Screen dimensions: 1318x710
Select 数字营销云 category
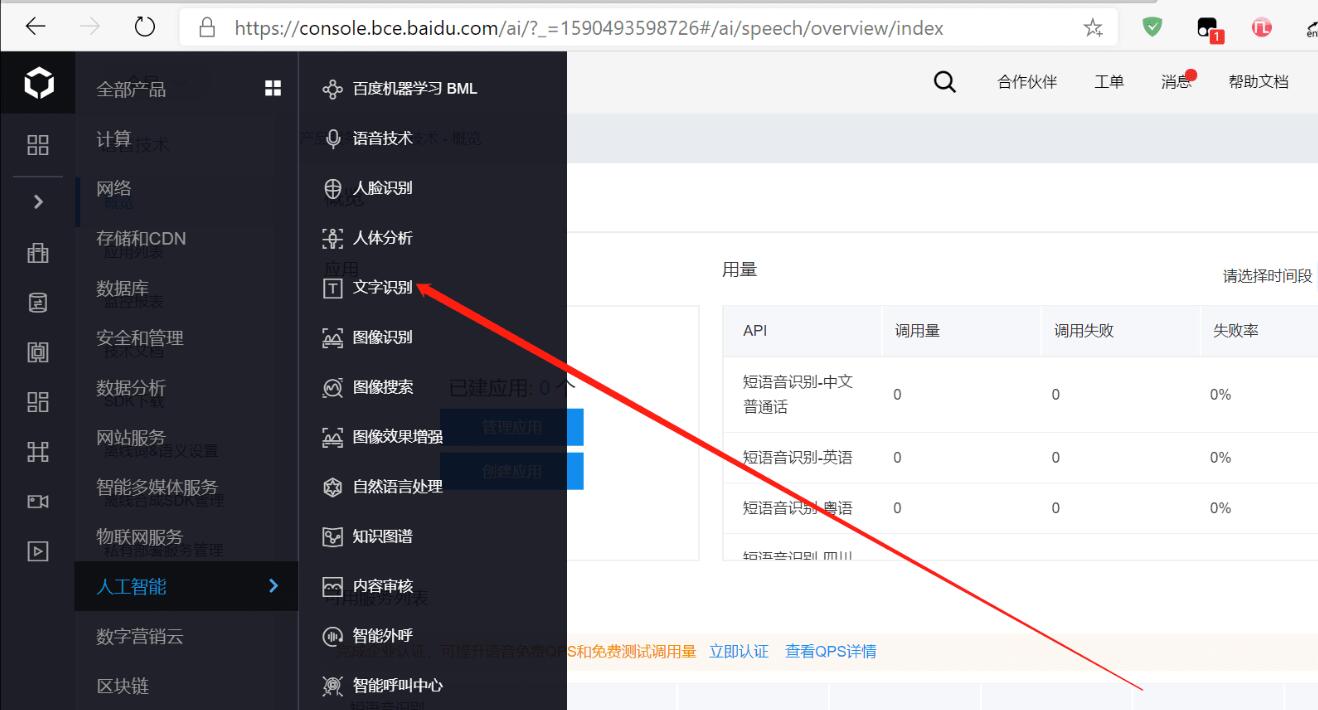click(140, 637)
